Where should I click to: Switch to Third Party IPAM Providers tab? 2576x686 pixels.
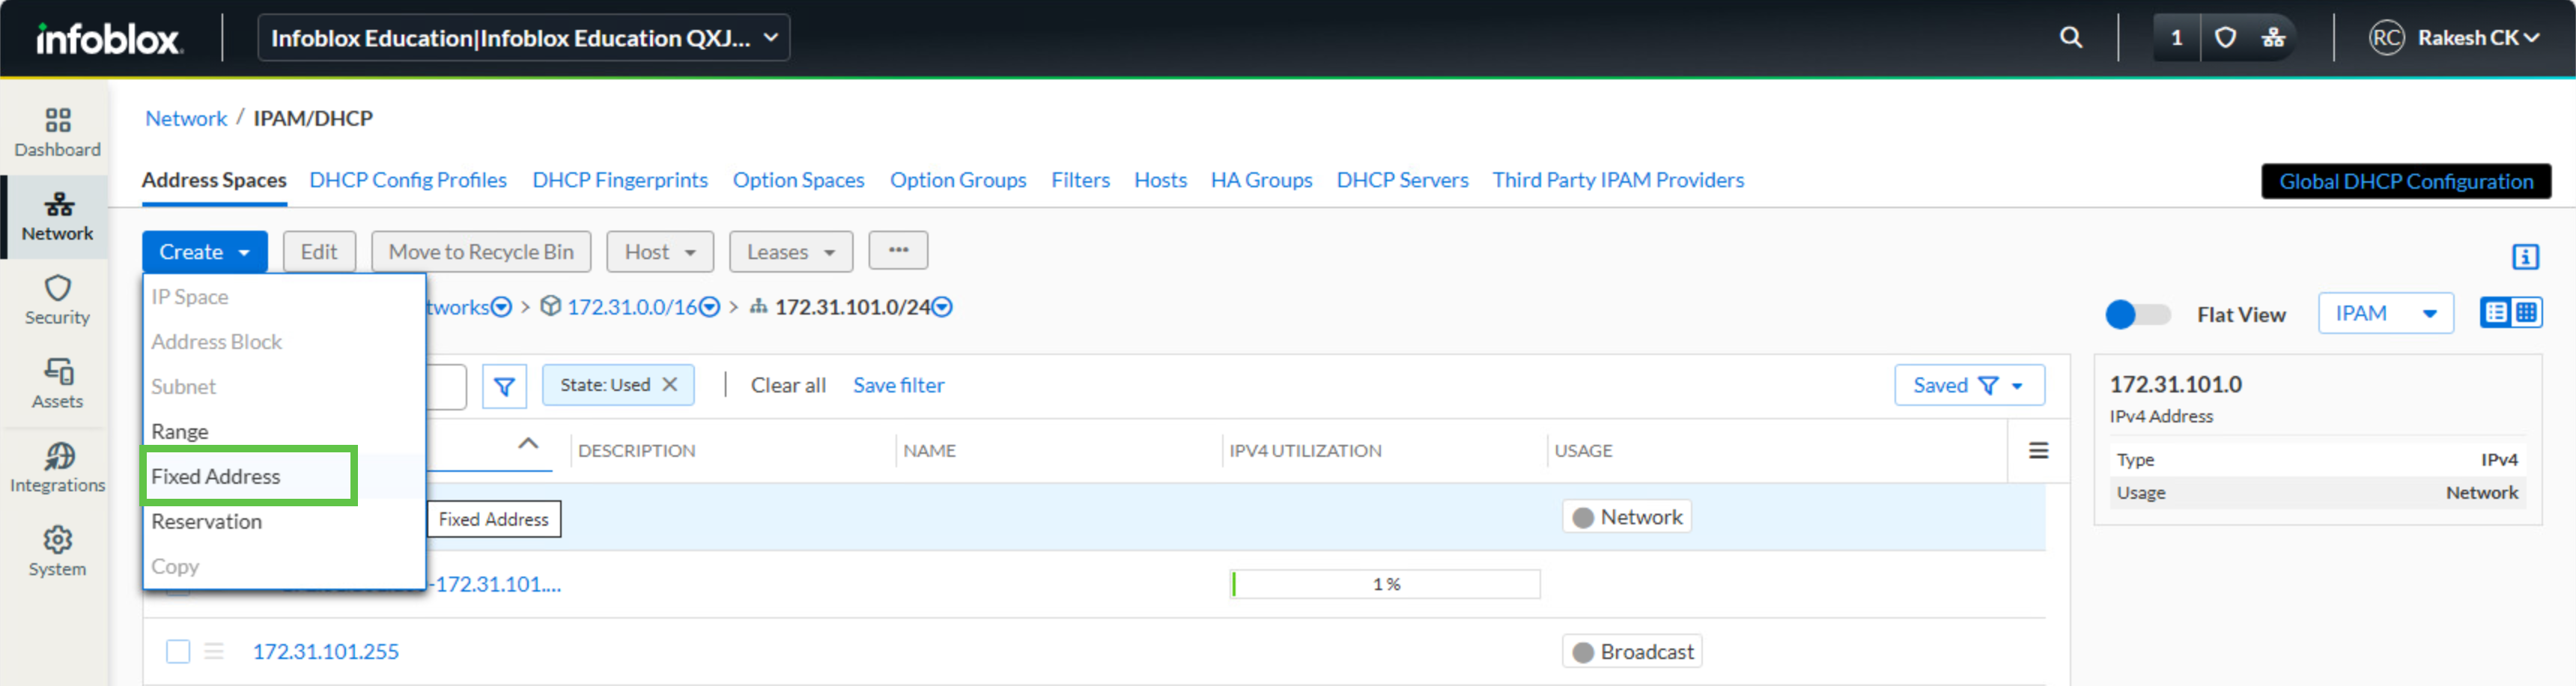(x=1618, y=181)
